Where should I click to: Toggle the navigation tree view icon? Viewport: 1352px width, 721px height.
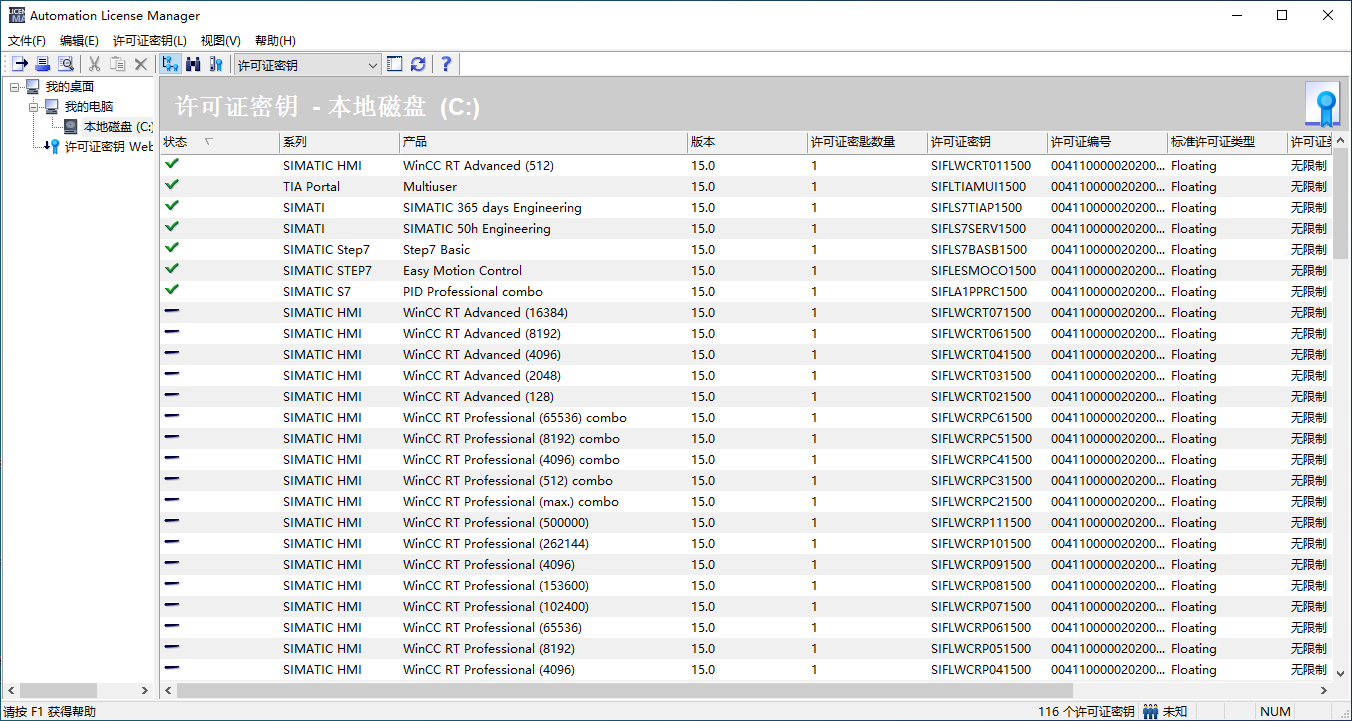coord(170,64)
